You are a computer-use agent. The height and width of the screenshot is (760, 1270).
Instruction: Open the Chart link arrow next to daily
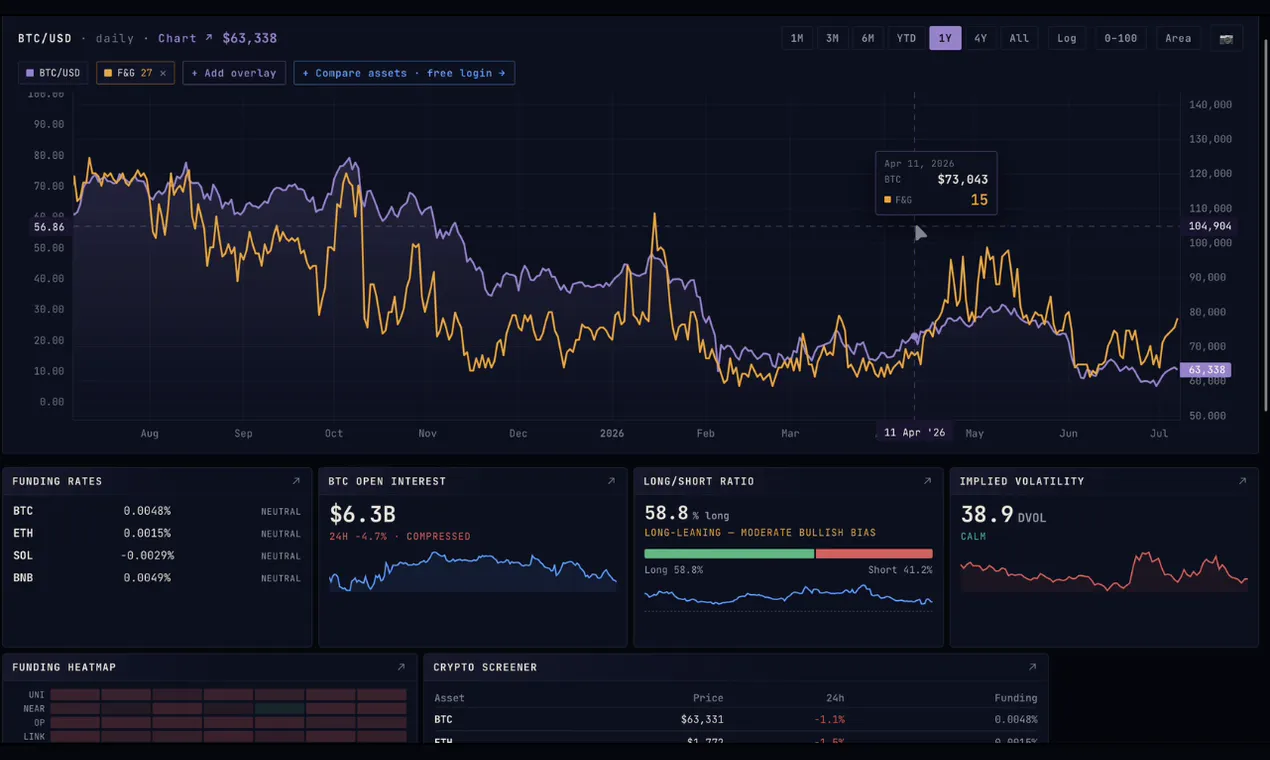pos(185,38)
